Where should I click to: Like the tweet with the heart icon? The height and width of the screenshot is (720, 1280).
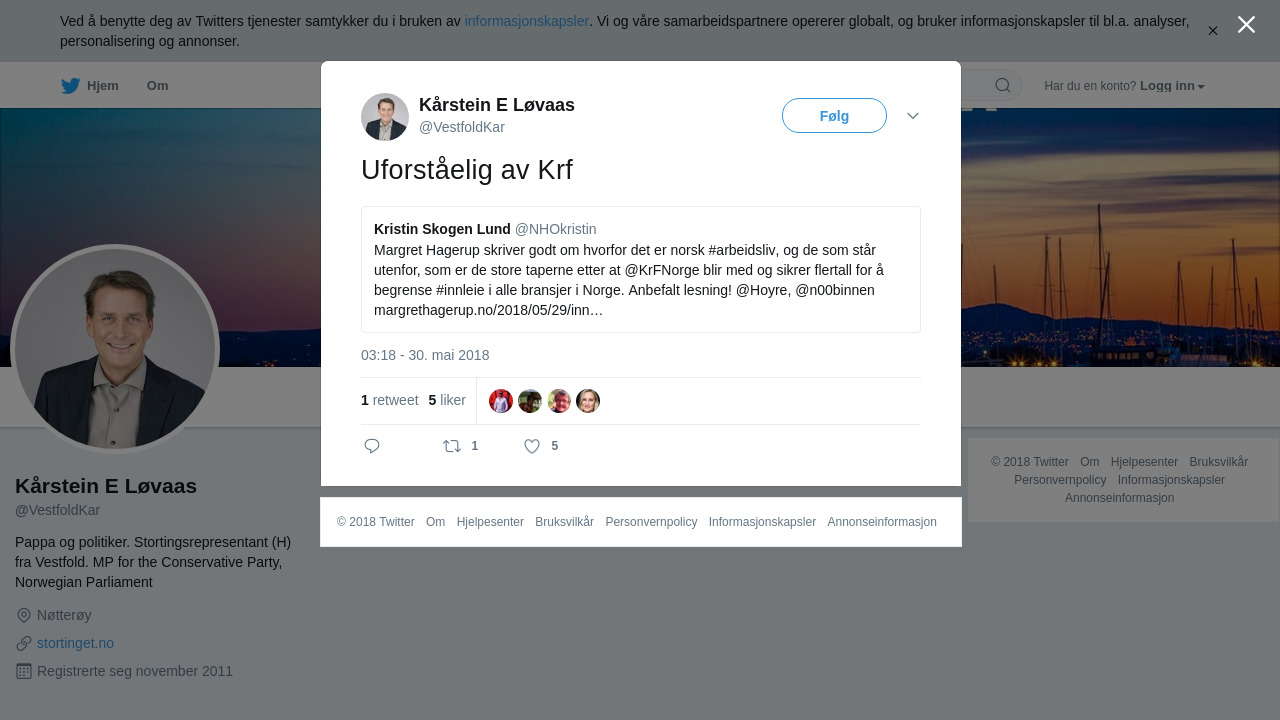532,446
